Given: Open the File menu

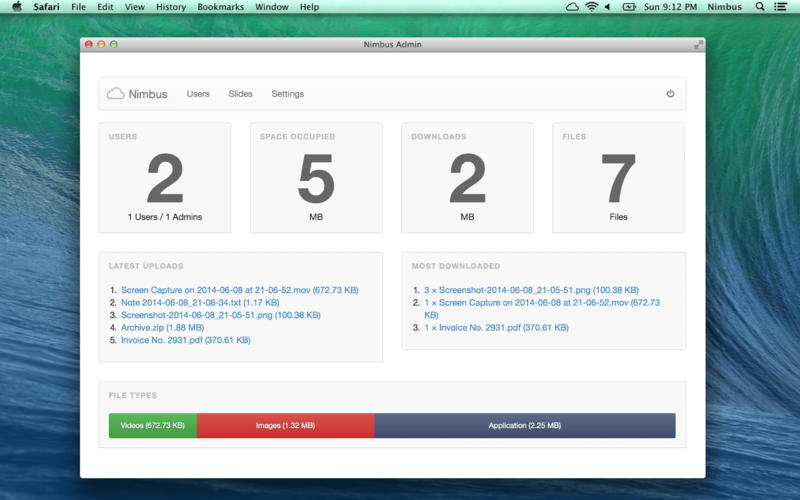Looking at the screenshot, I should tap(79, 7).
